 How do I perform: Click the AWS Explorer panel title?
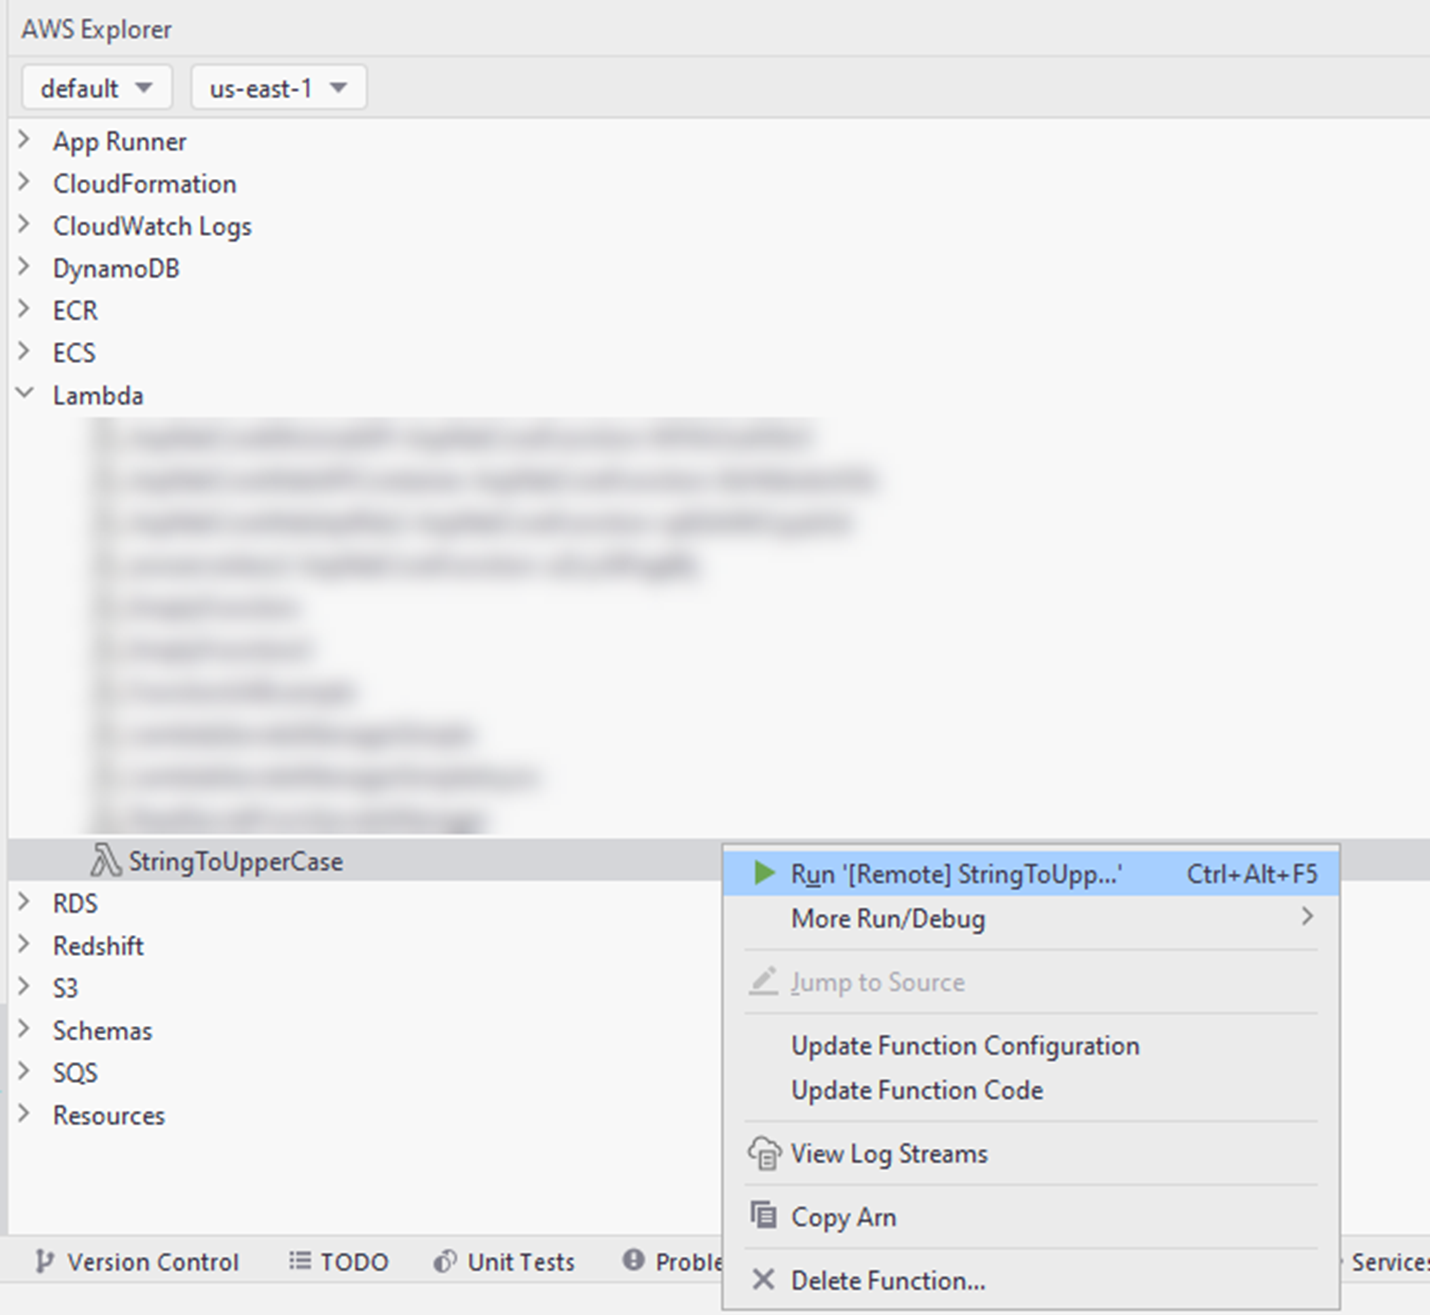pos(97,29)
